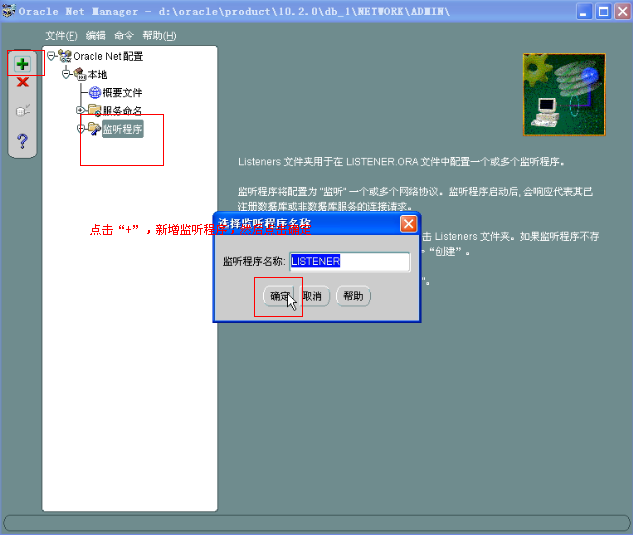Screen dimensions: 633x535
Task: Click the local (本地) node icon
Action: coord(80,74)
